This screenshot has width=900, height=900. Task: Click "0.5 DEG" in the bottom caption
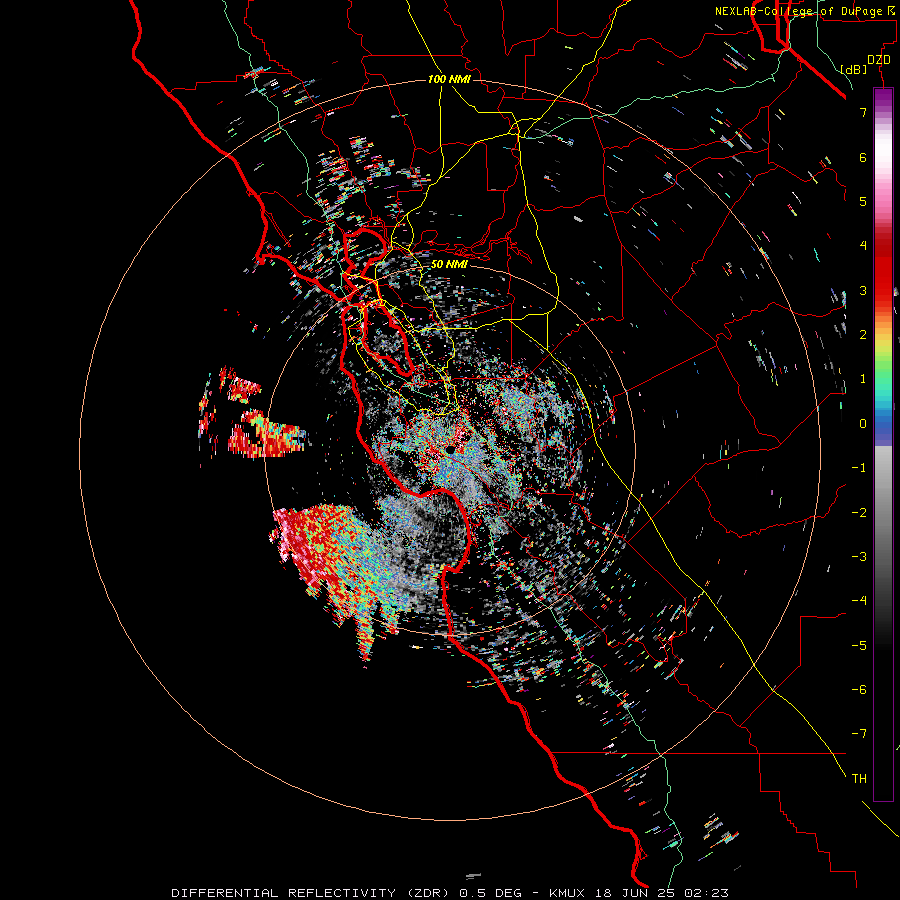pyautogui.click(x=491, y=893)
